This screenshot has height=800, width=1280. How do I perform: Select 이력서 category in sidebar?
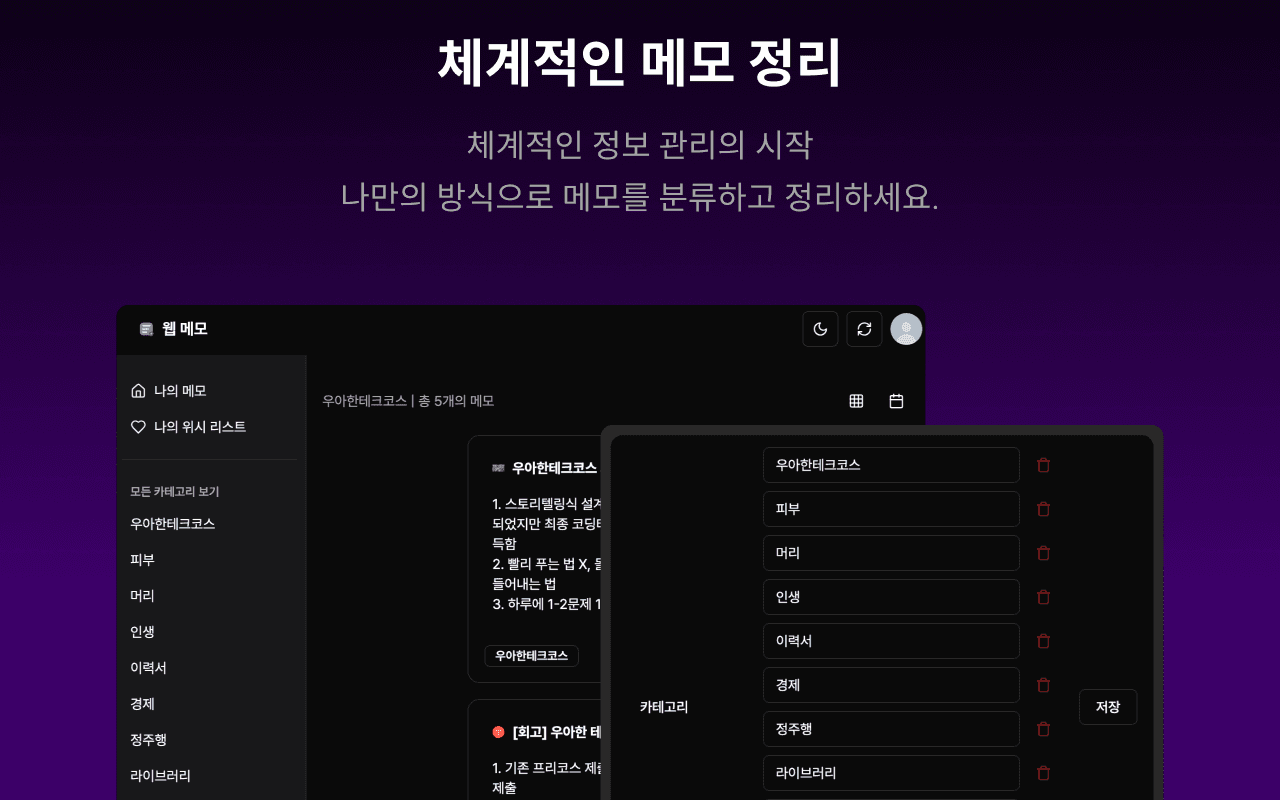point(148,668)
